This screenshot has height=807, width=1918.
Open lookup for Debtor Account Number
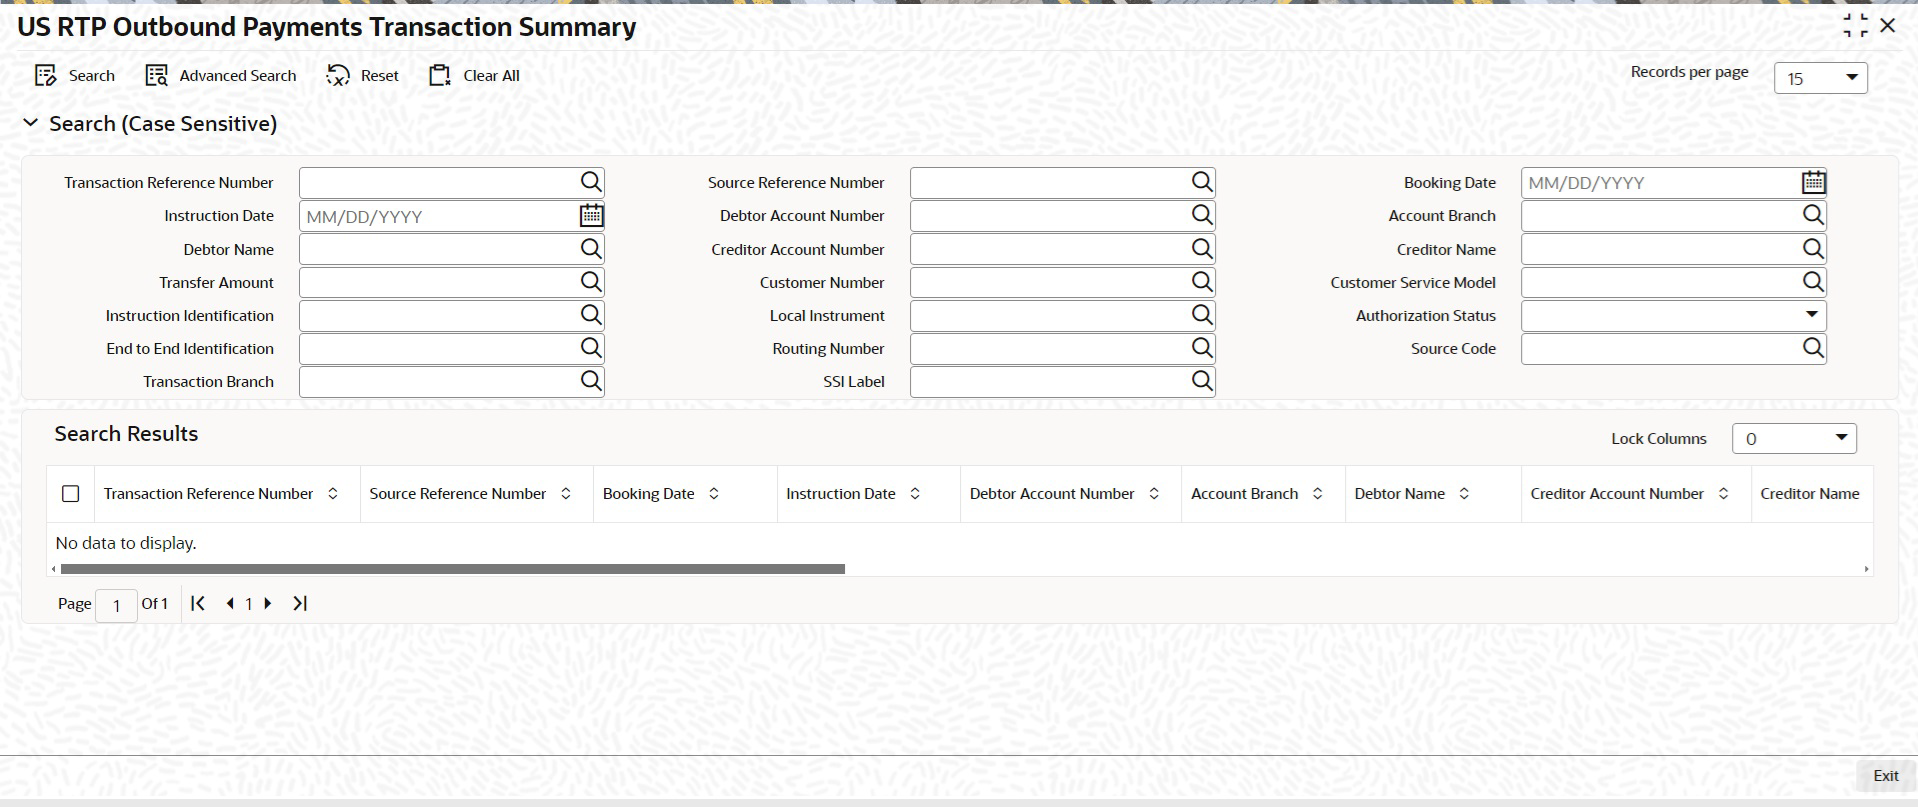[1202, 215]
